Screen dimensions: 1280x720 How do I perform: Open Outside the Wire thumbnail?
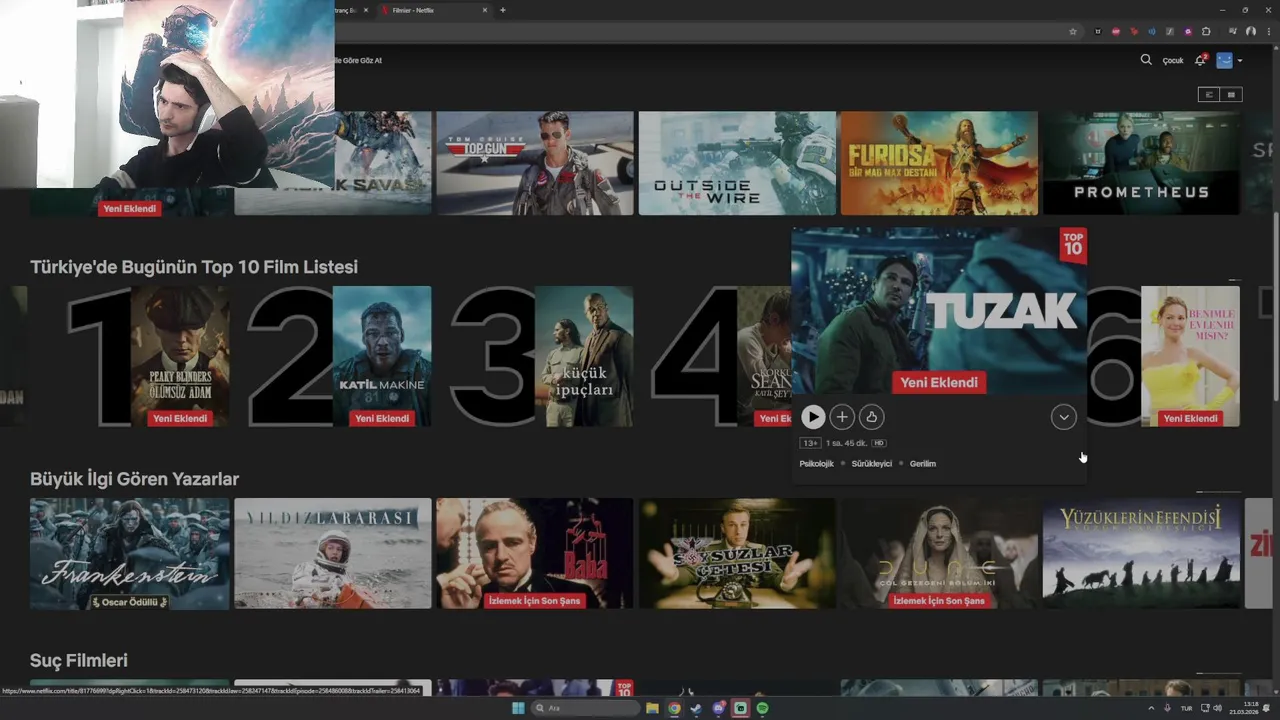click(737, 163)
